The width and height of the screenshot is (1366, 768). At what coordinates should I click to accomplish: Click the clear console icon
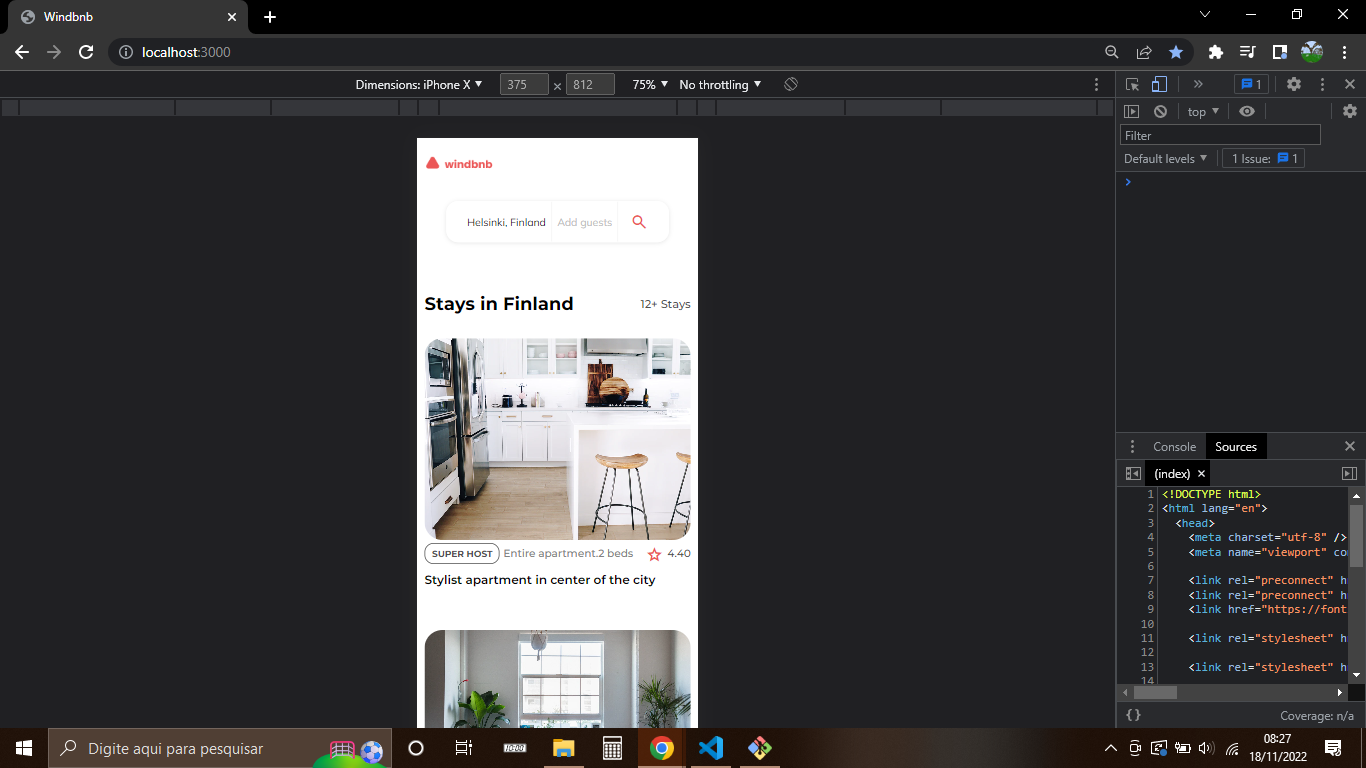click(1160, 111)
